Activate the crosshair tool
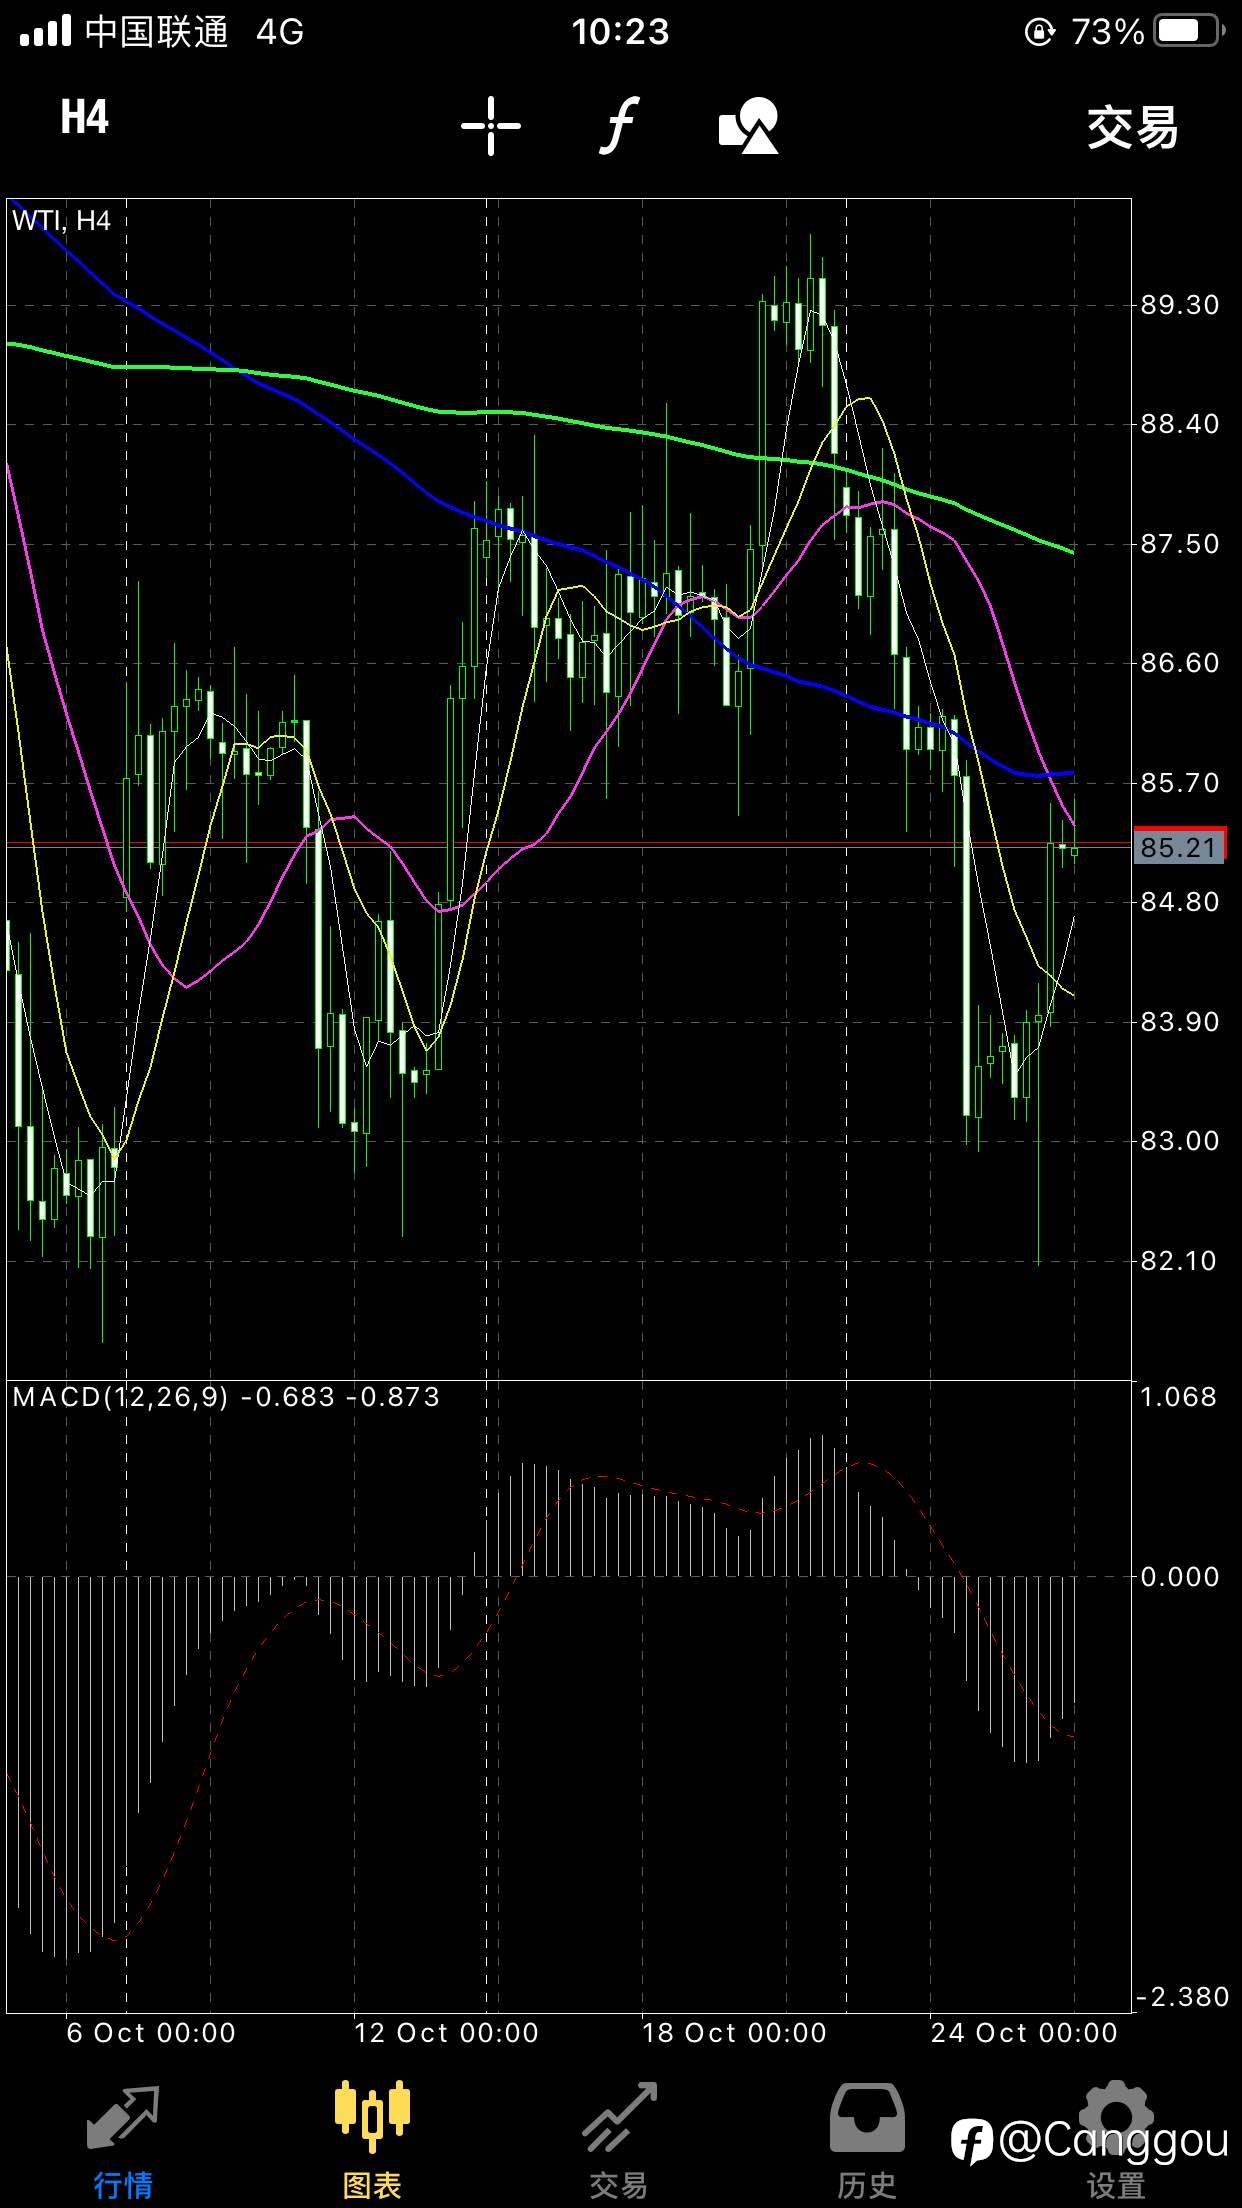1242x2208 pixels. click(x=491, y=126)
